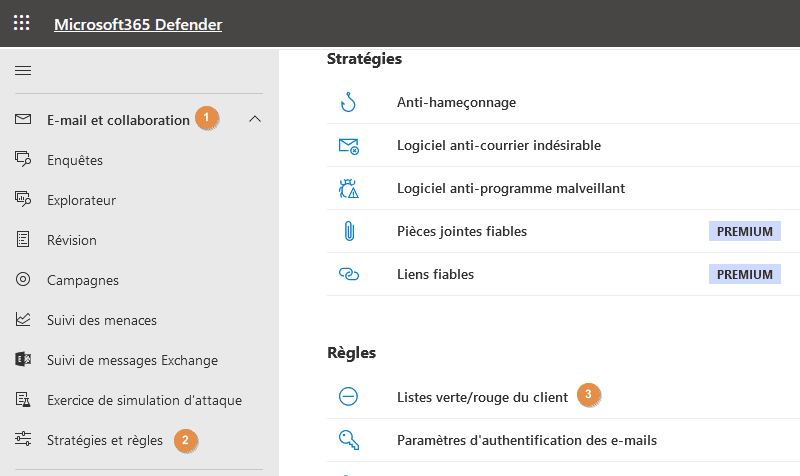Open the Microsoft365 Defender home link
The image size is (800, 476).
click(138, 24)
